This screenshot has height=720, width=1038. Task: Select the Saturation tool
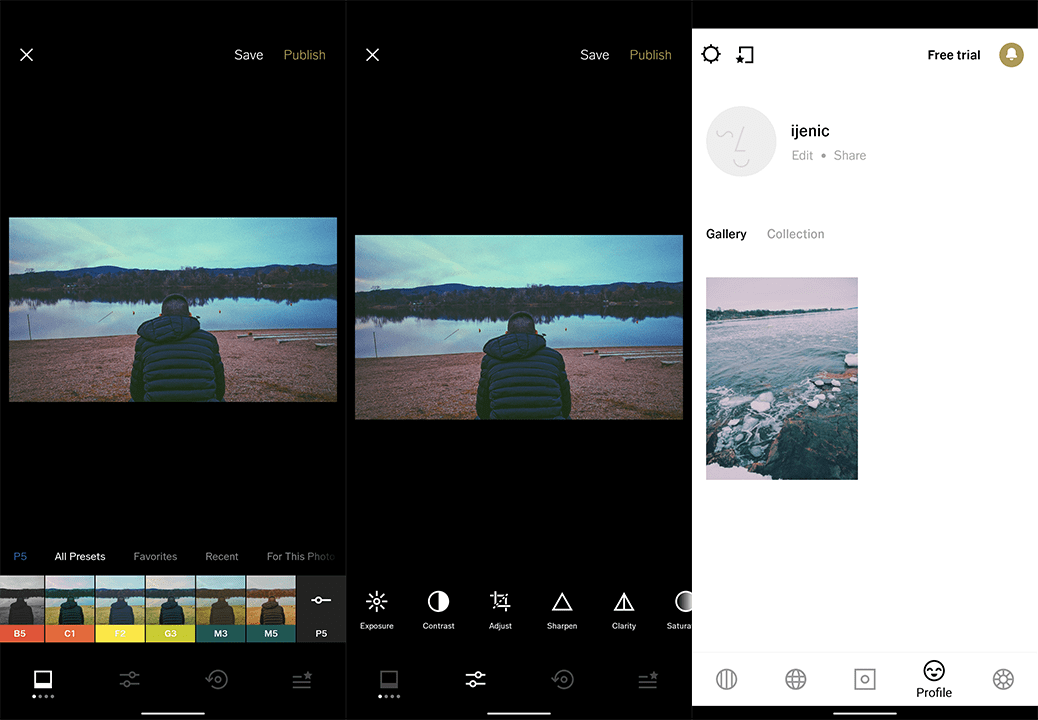(680, 609)
